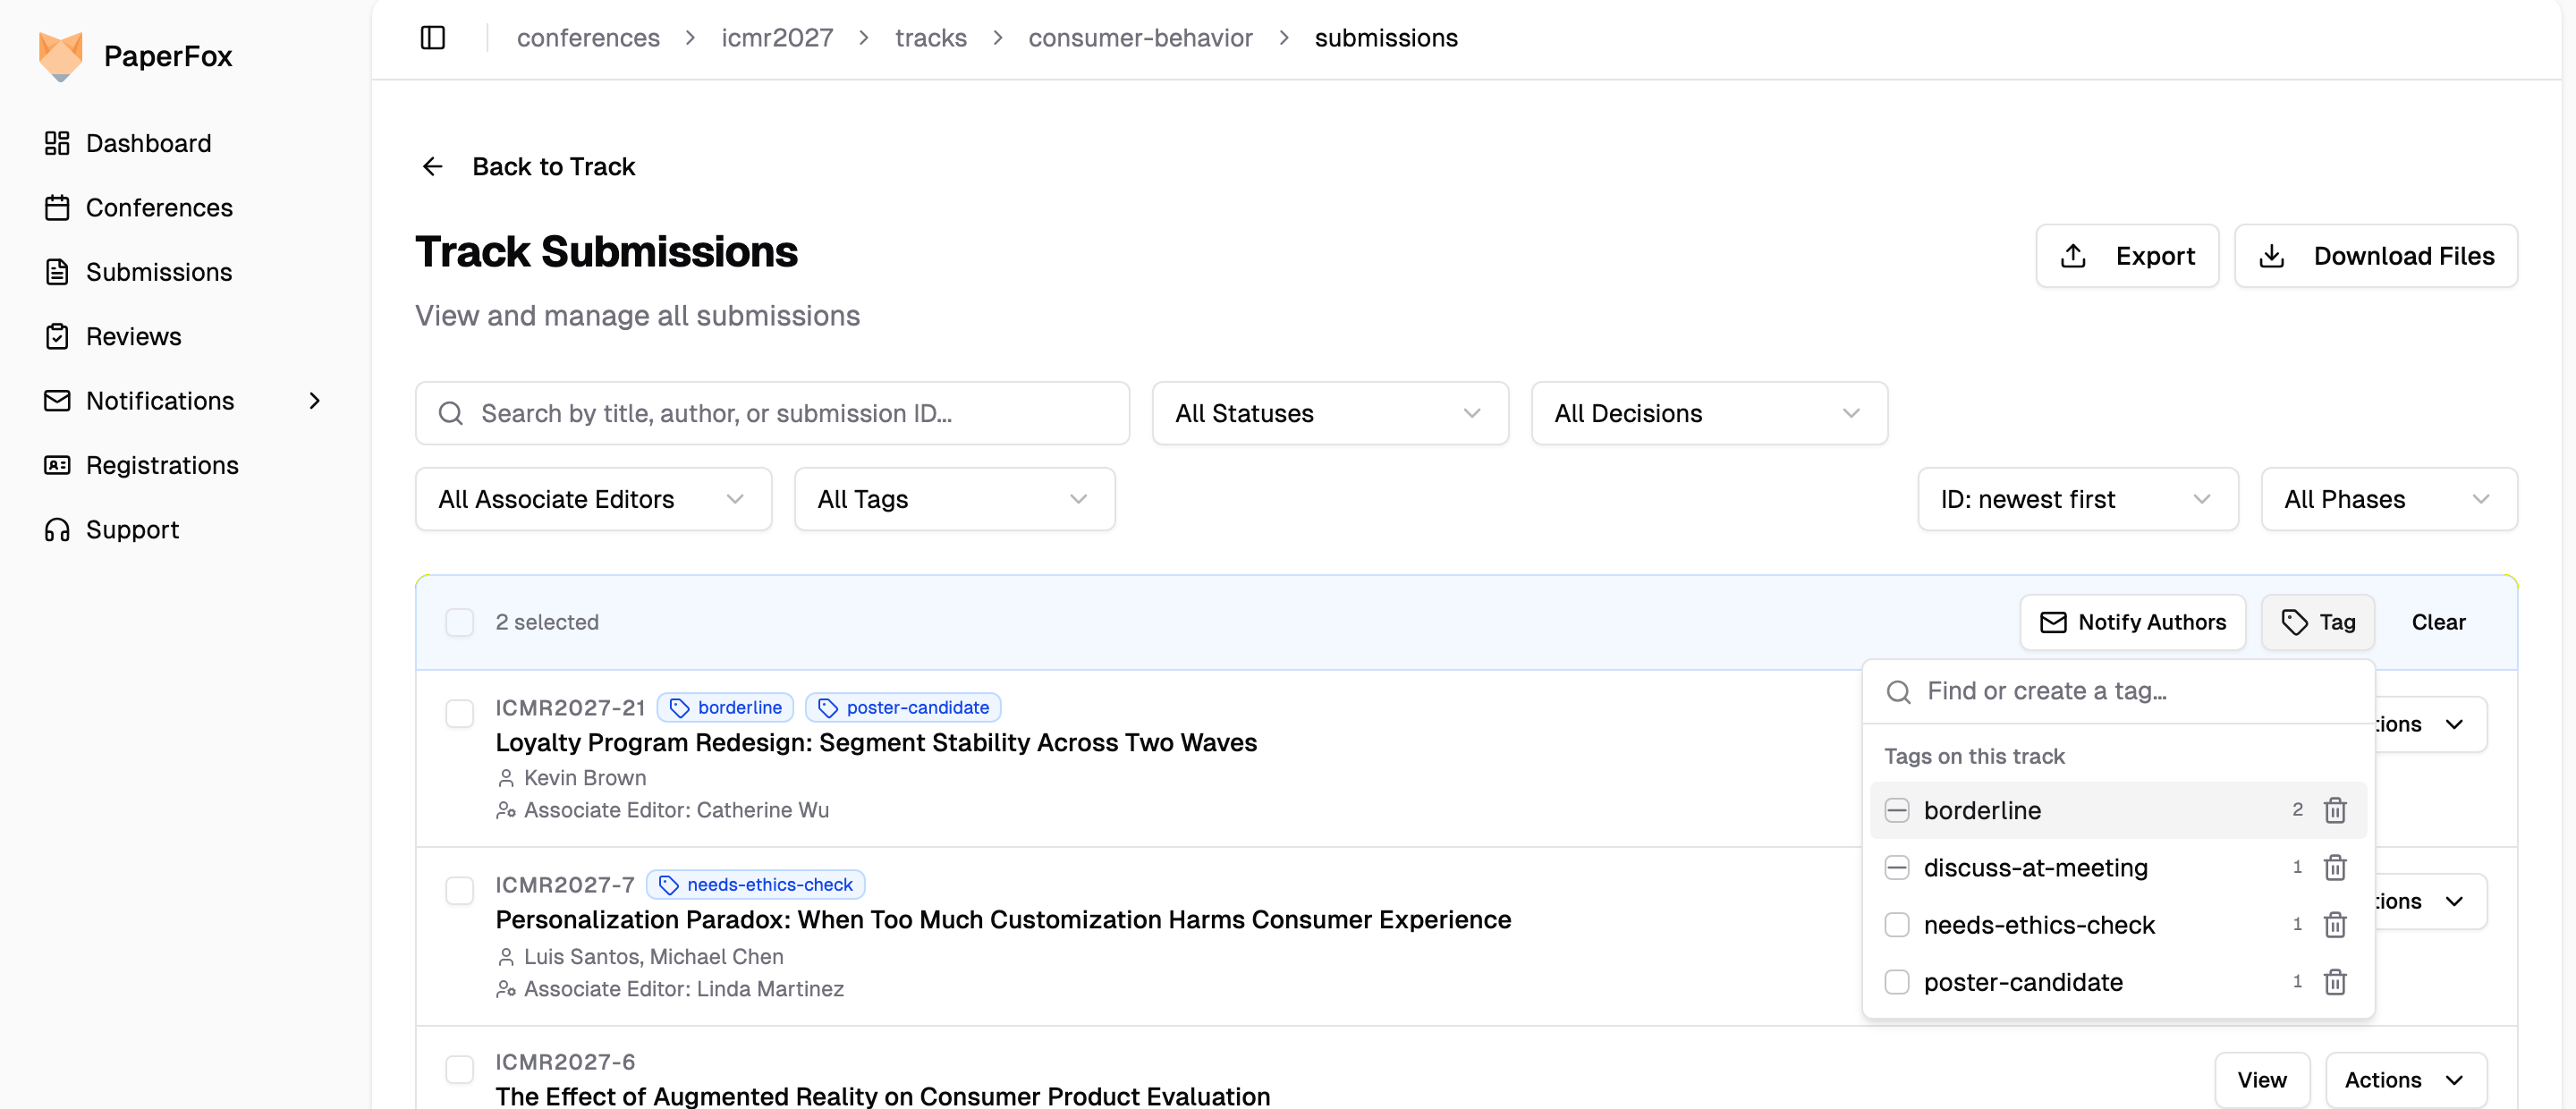Click the Conferences calendar icon

point(57,208)
